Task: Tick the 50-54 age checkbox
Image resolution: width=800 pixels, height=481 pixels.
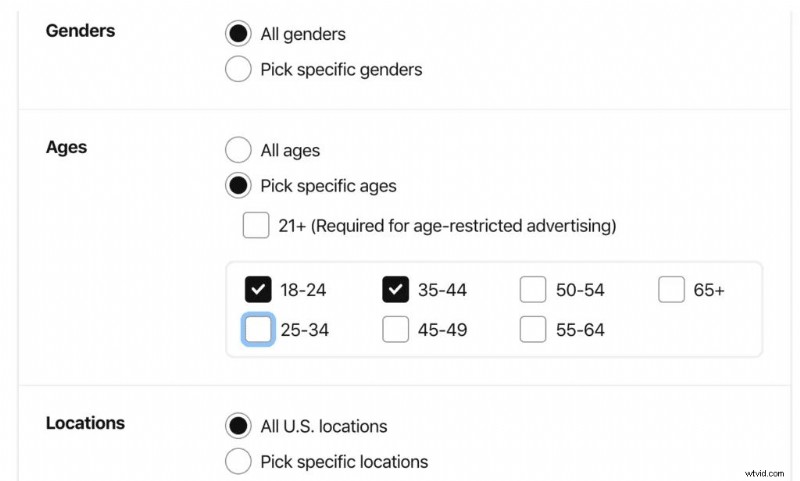Action: 533,290
